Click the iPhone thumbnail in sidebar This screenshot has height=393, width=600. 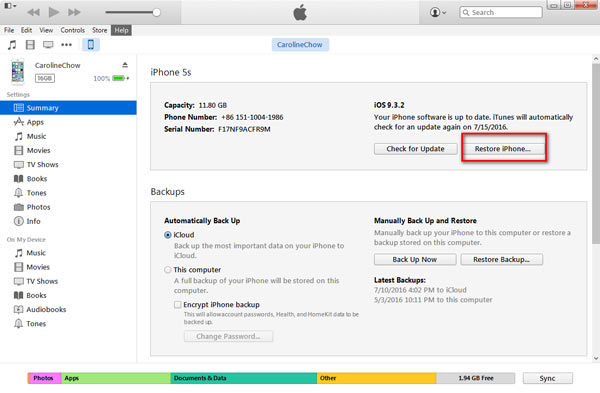click(x=18, y=72)
